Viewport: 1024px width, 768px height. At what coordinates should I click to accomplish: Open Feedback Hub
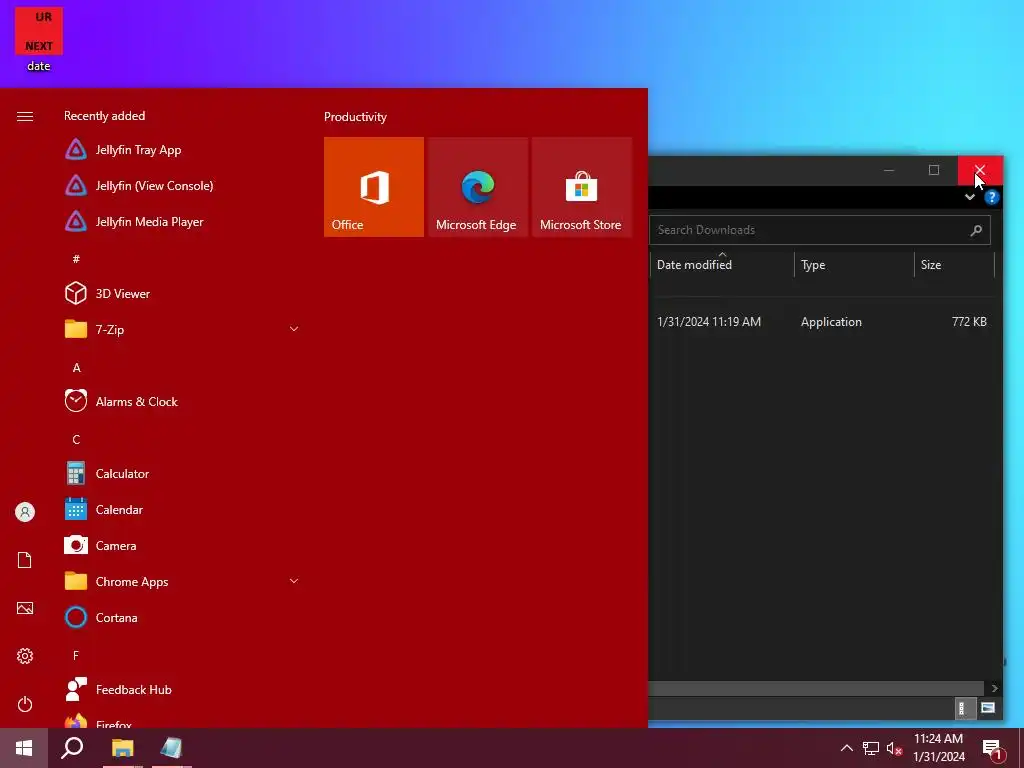[x=181, y=690]
